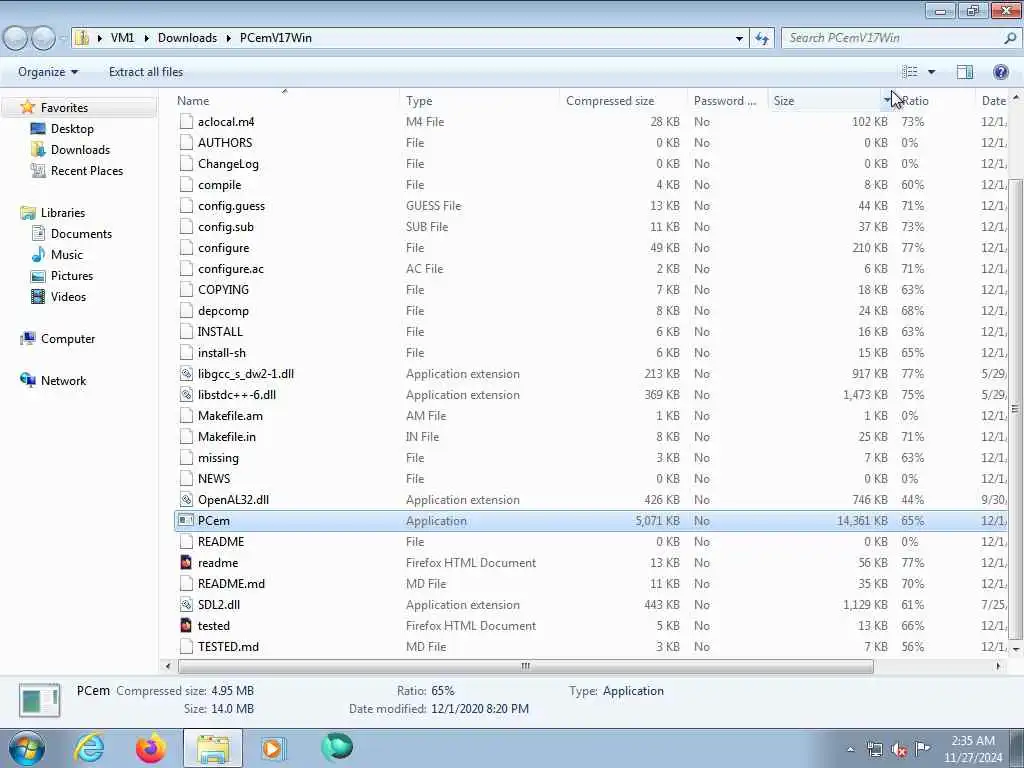The height and width of the screenshot is (768, 1024).
Task: Select the README.md file
Action: point(231,583)
